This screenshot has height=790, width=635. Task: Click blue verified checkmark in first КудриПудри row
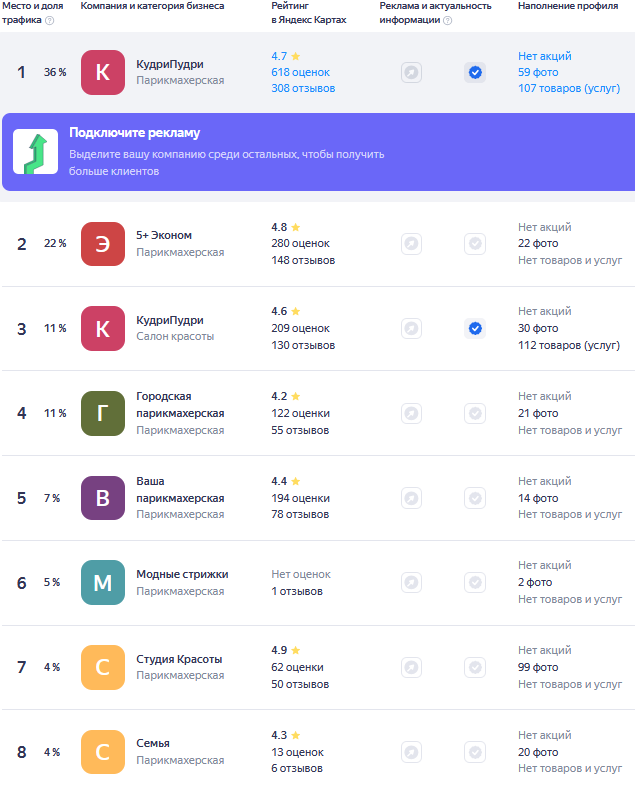475,72
